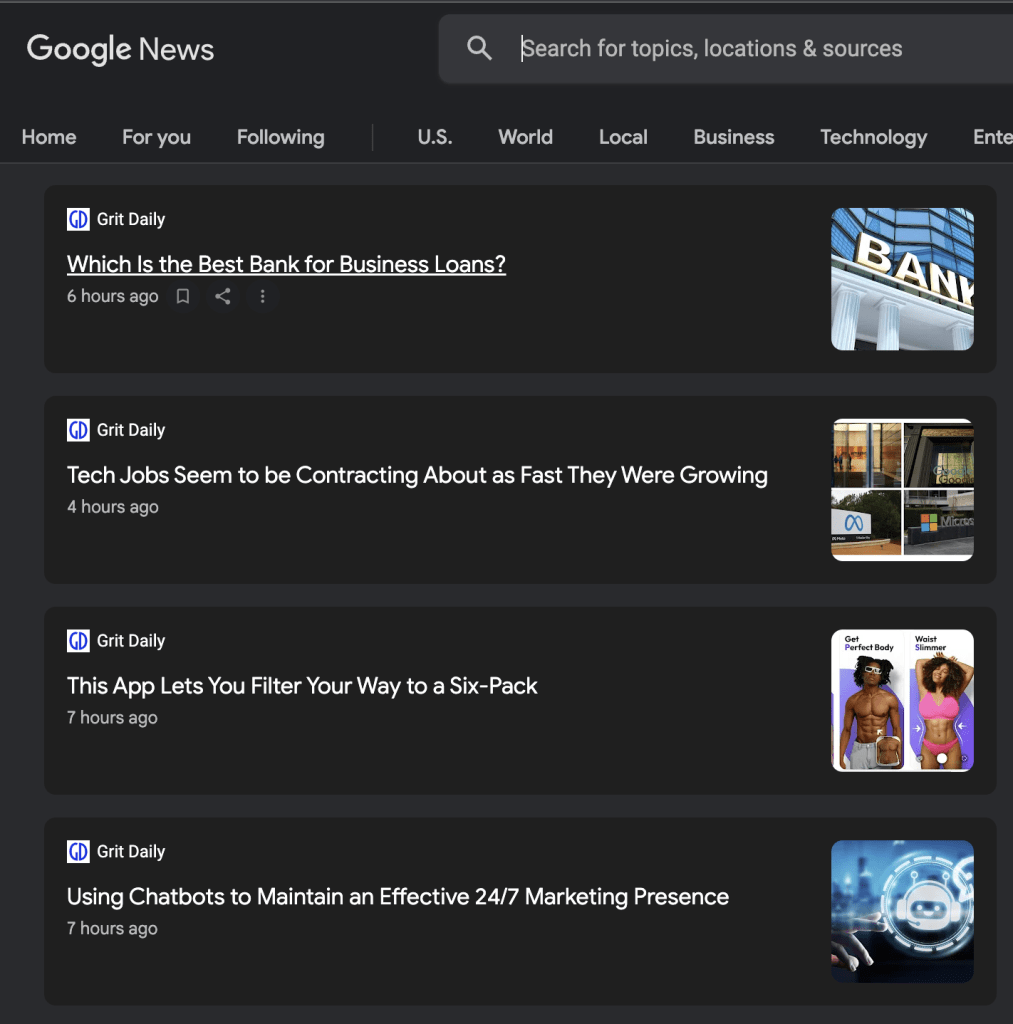This screenshot has height=1024, width=1013.
Task: Open the Tech Jobs Contracting headline
Action: pos(417,475)
